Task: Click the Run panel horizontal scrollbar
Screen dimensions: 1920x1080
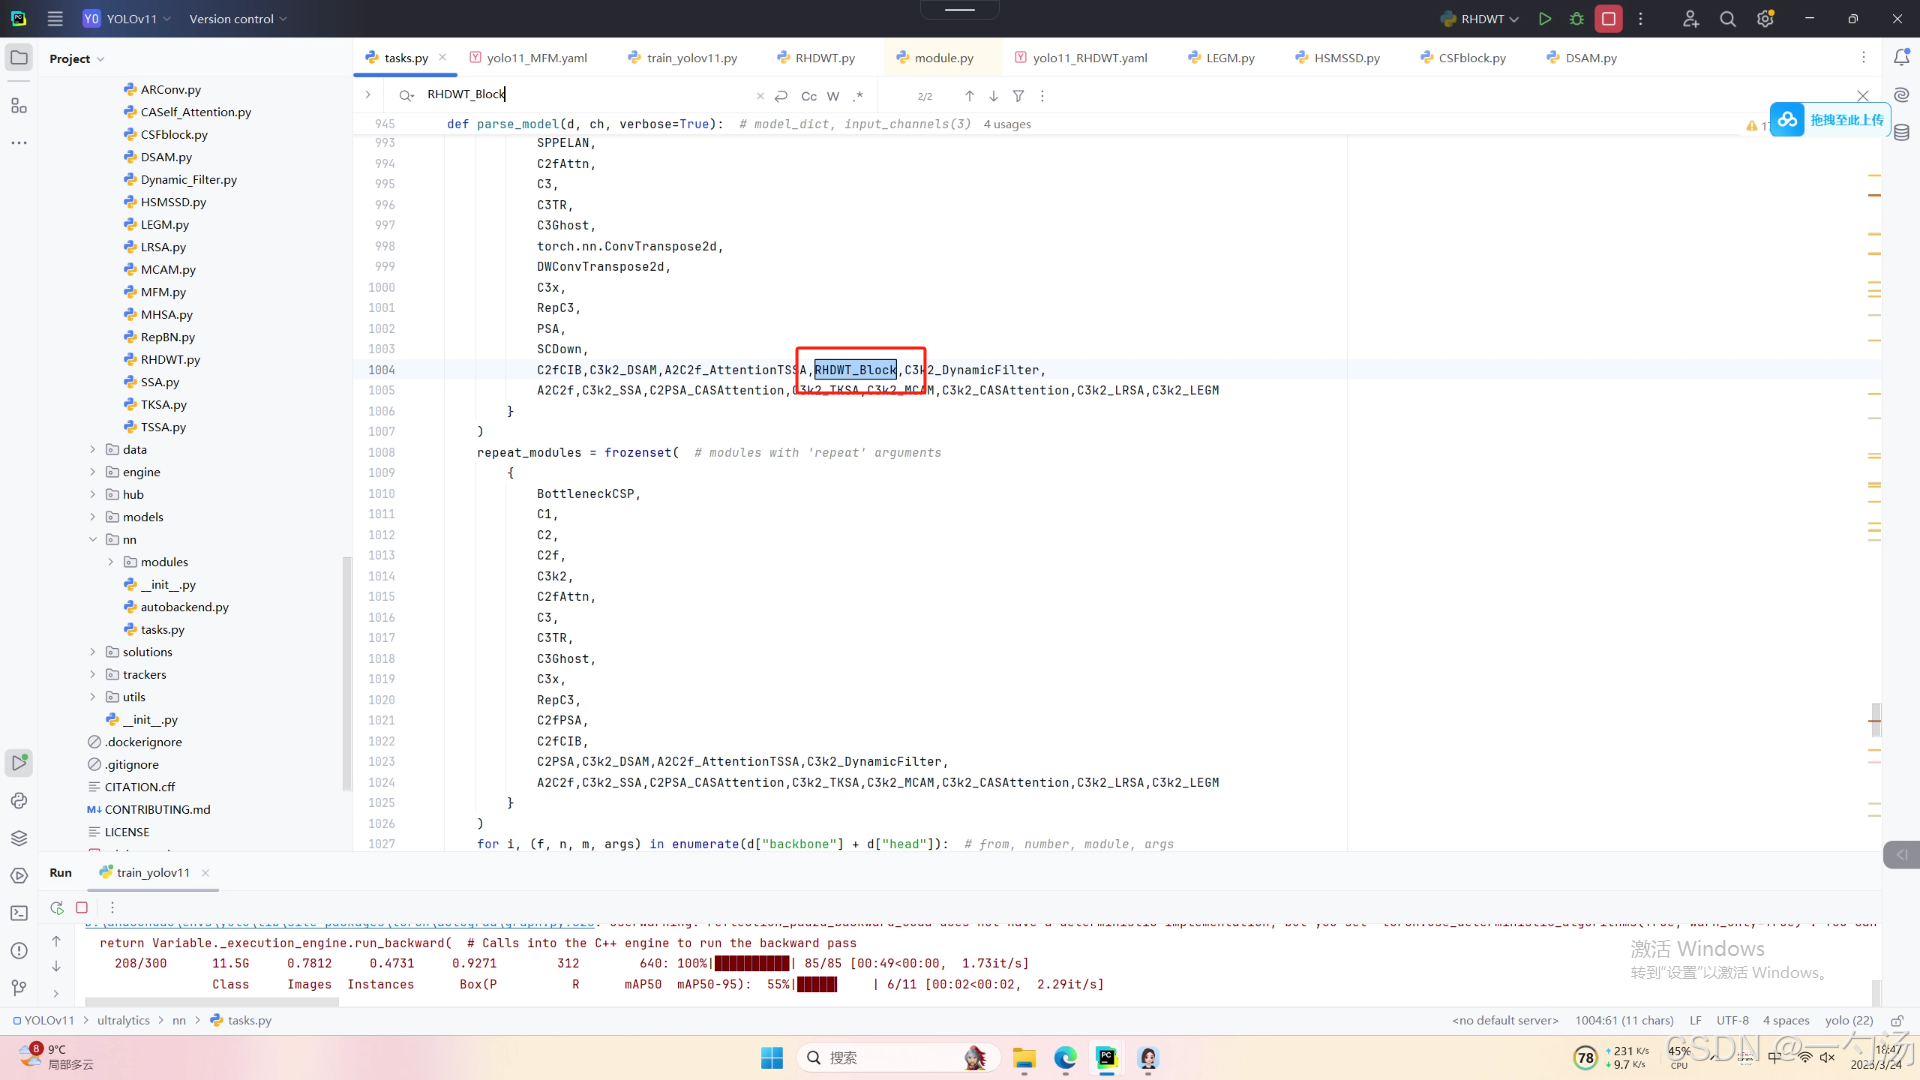Action: tap(212, 1002)
